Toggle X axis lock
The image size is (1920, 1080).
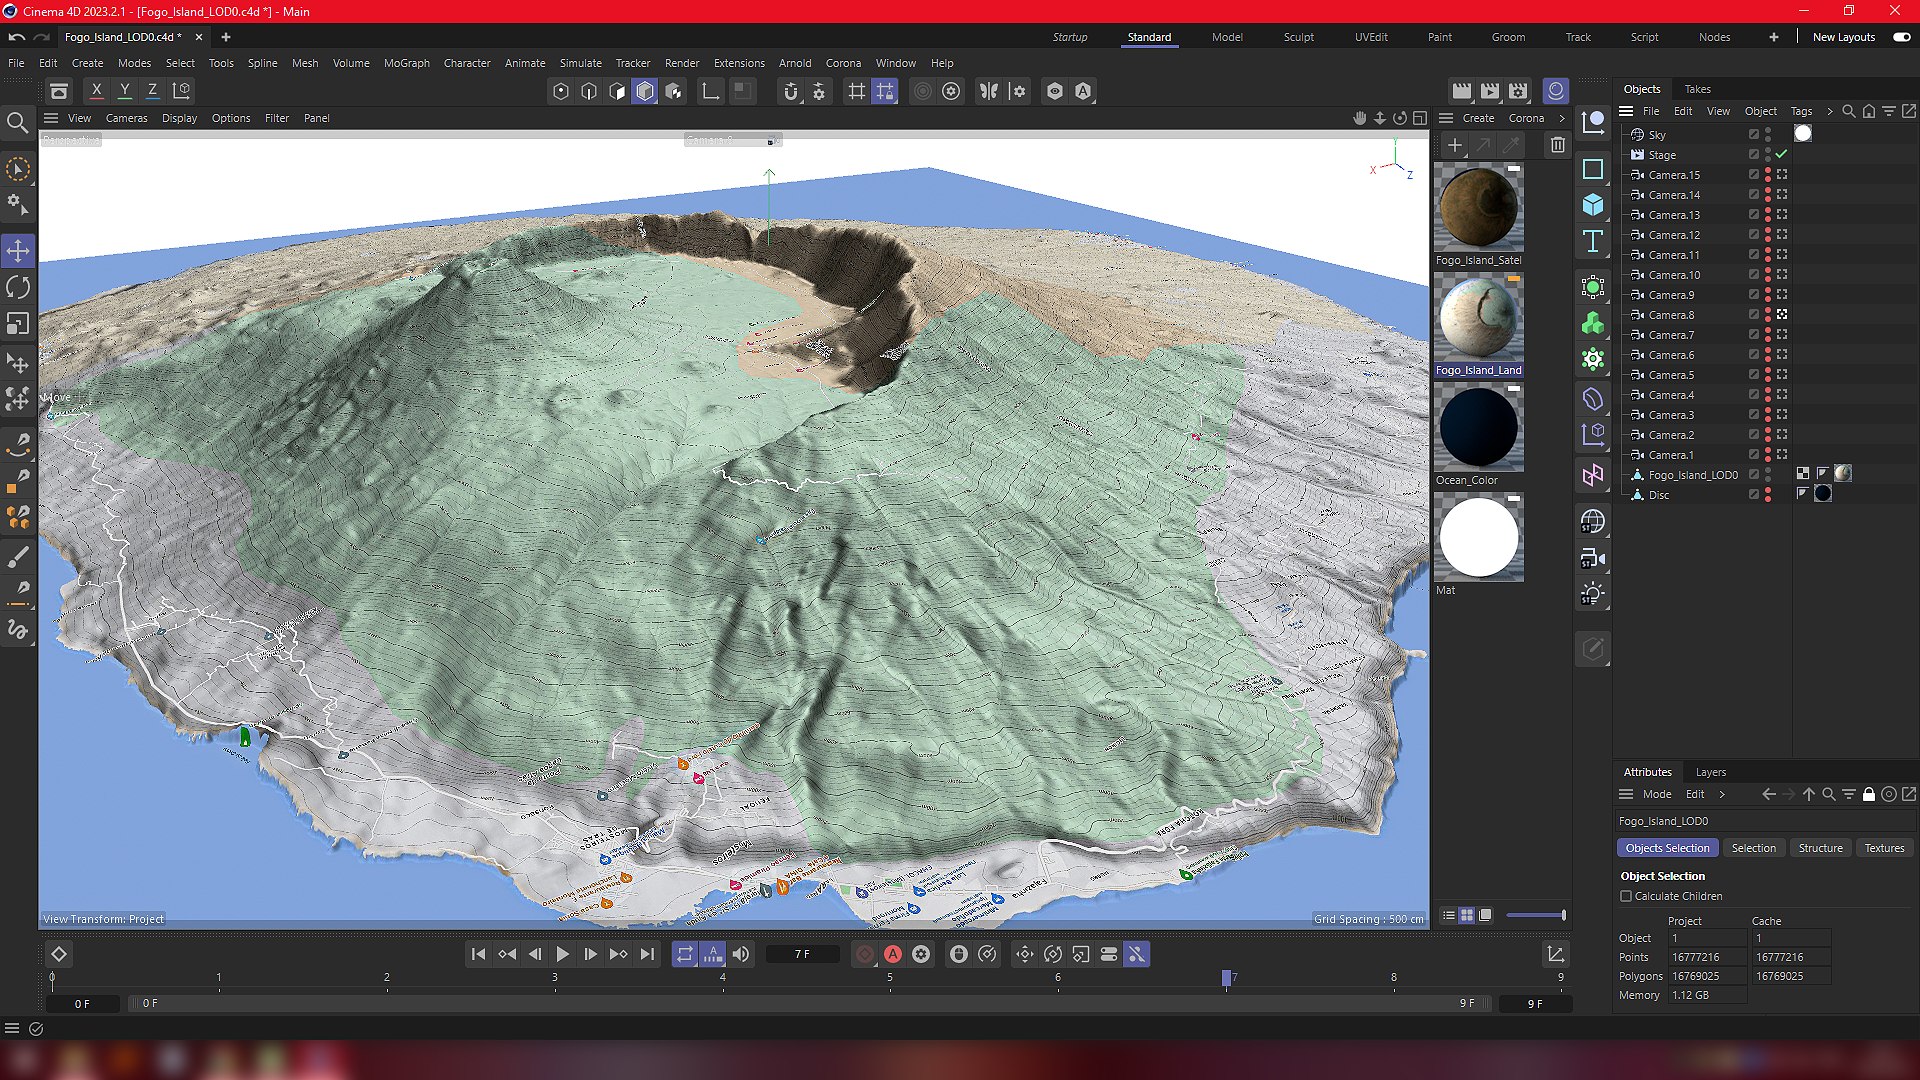[96, 91]
